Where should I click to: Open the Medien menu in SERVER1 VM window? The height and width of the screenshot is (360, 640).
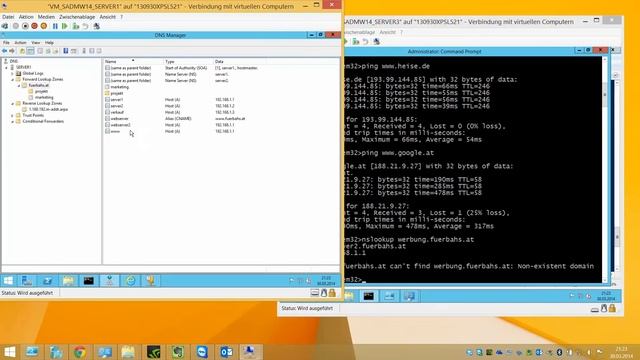(46, 17)
